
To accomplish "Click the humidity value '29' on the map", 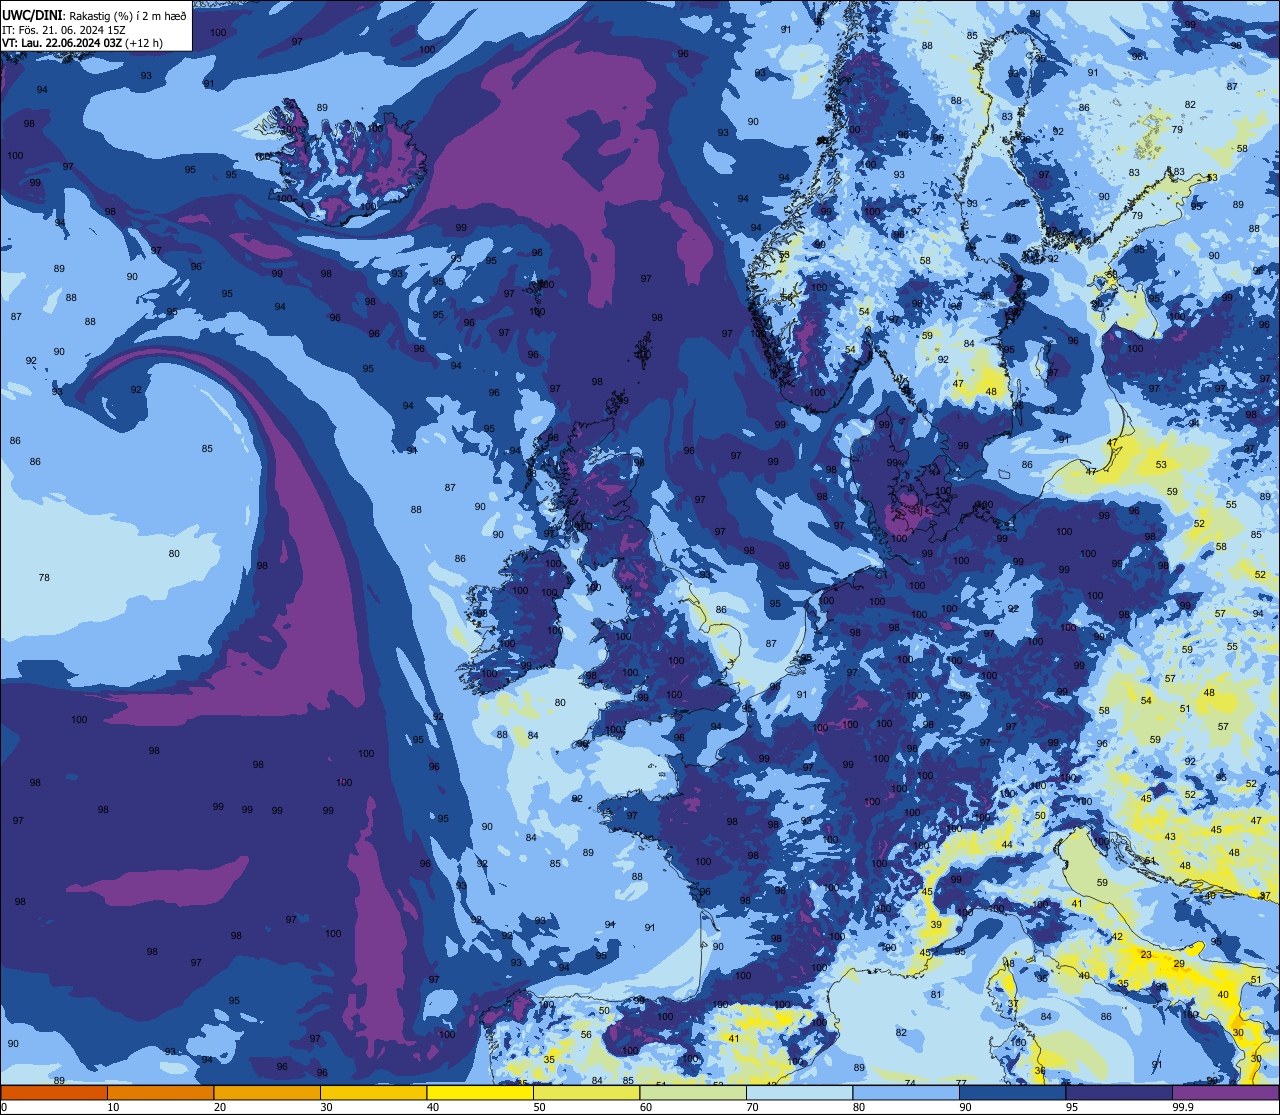I will (1179, 963).
